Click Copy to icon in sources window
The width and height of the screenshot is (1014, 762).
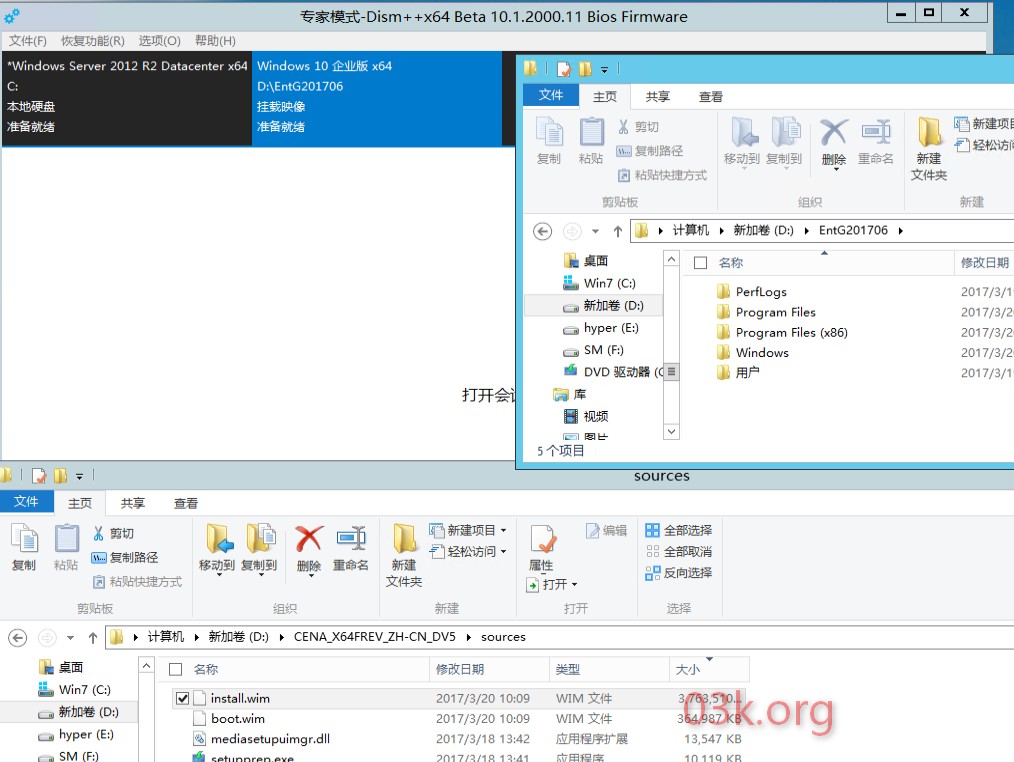[x=260, y=538]
